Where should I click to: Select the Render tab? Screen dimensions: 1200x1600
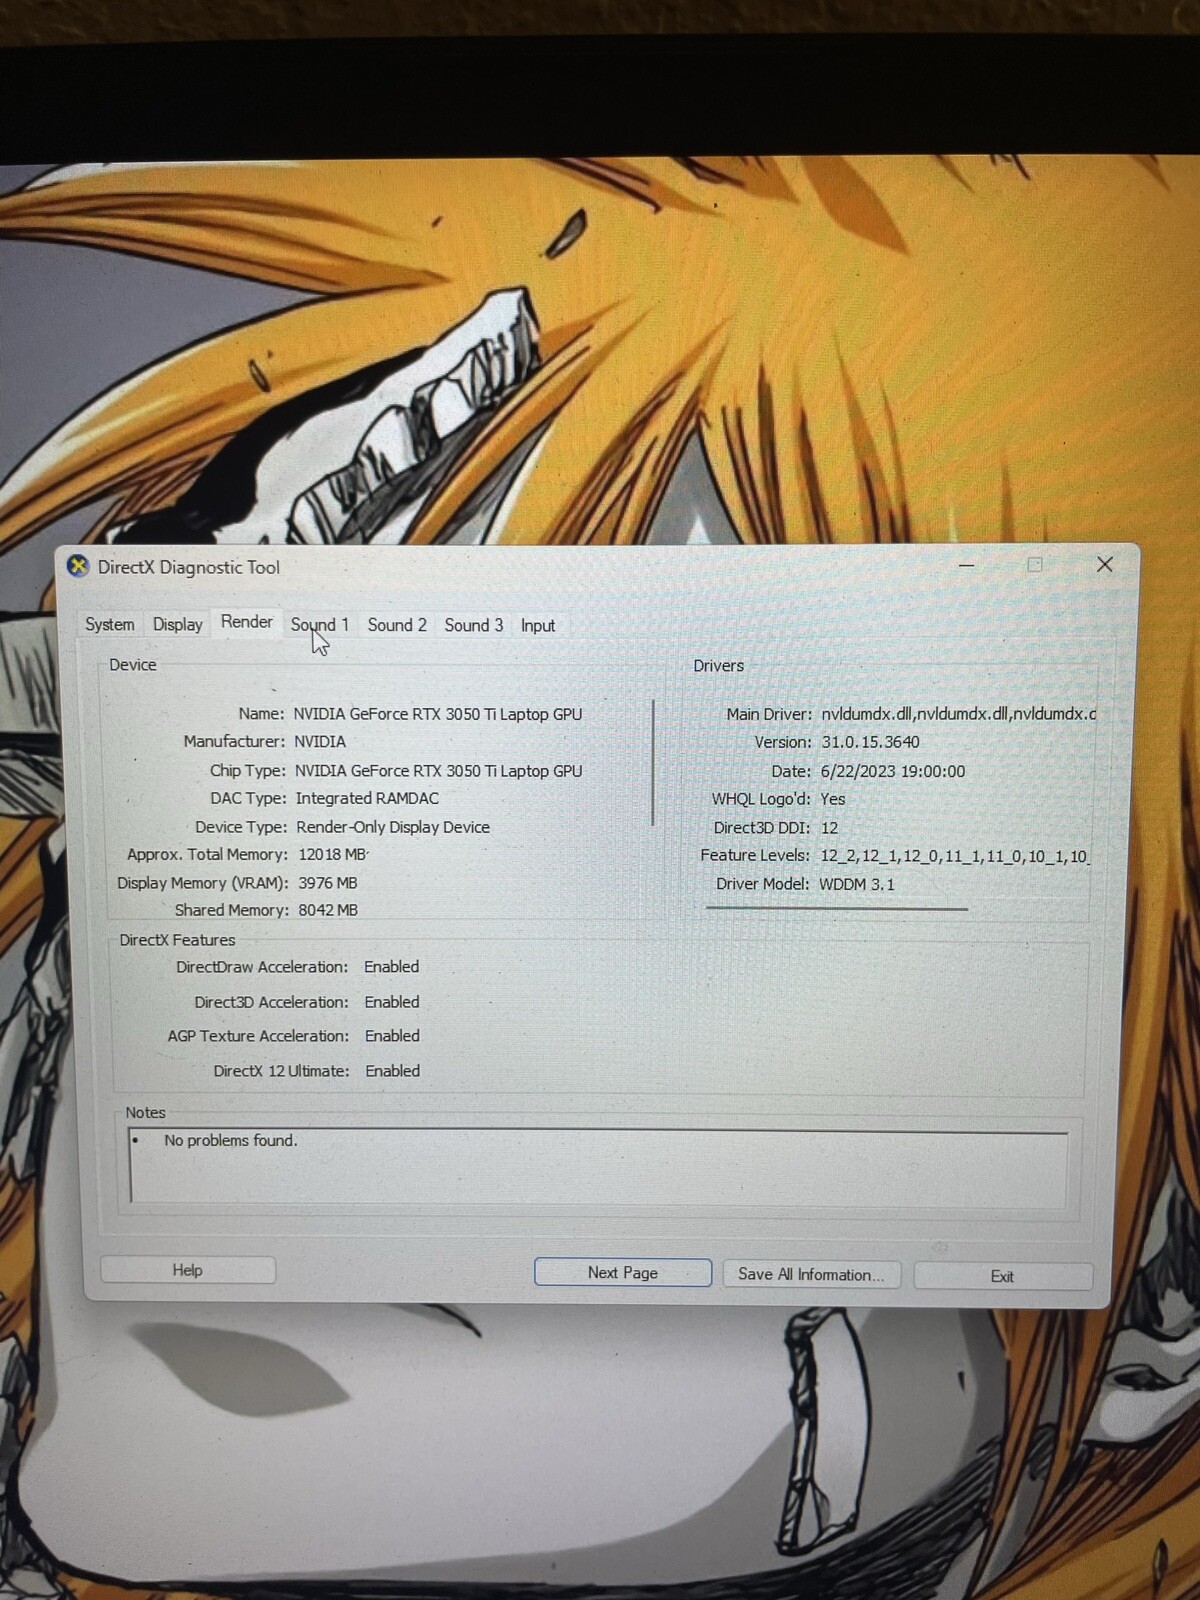[x=246, y=622]
